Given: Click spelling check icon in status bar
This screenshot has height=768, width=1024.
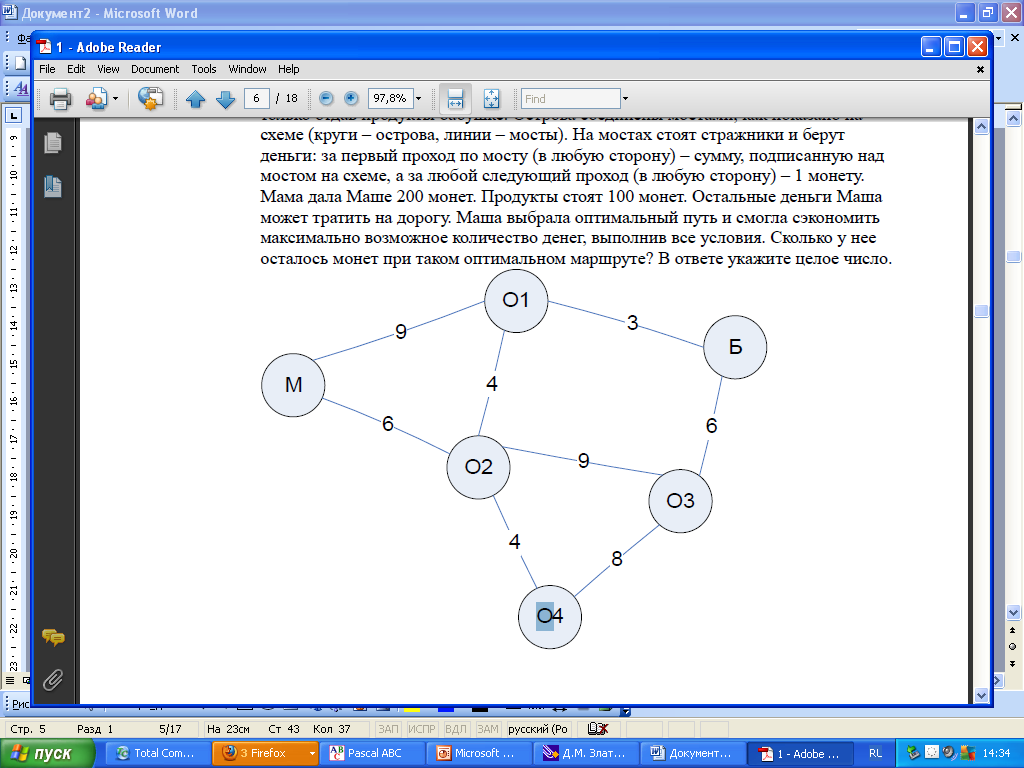Looking at the screenshot, I should pos(598,729).
